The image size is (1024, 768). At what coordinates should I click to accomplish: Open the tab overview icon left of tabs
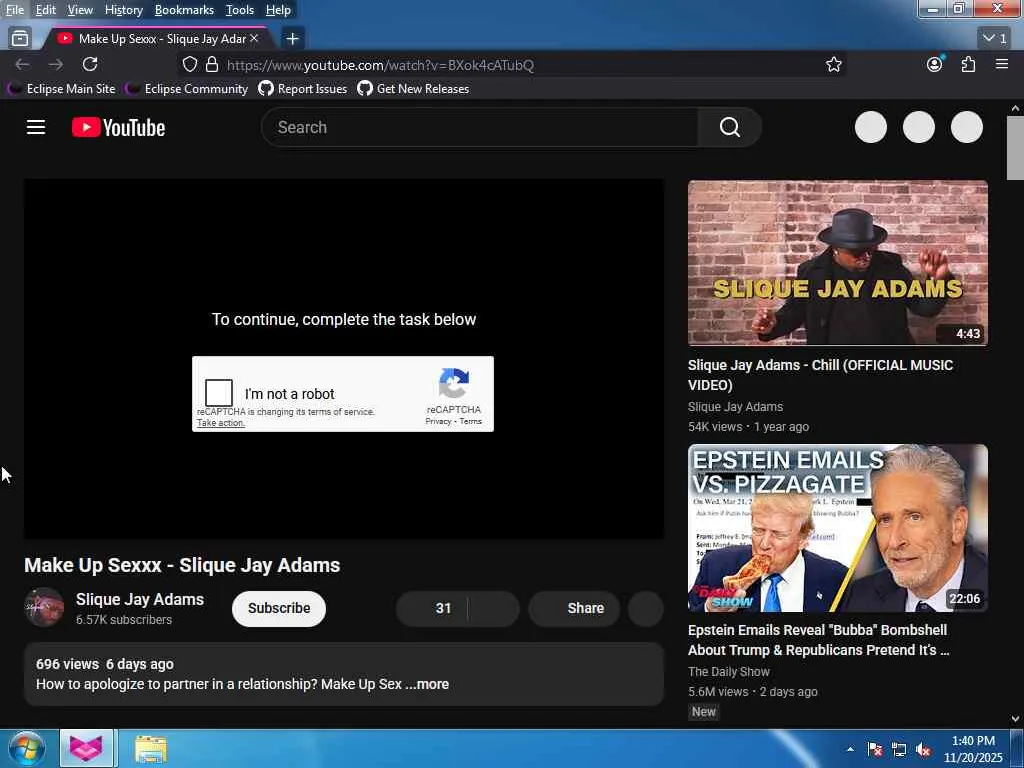pyautogui.click(x=20, y=39)
